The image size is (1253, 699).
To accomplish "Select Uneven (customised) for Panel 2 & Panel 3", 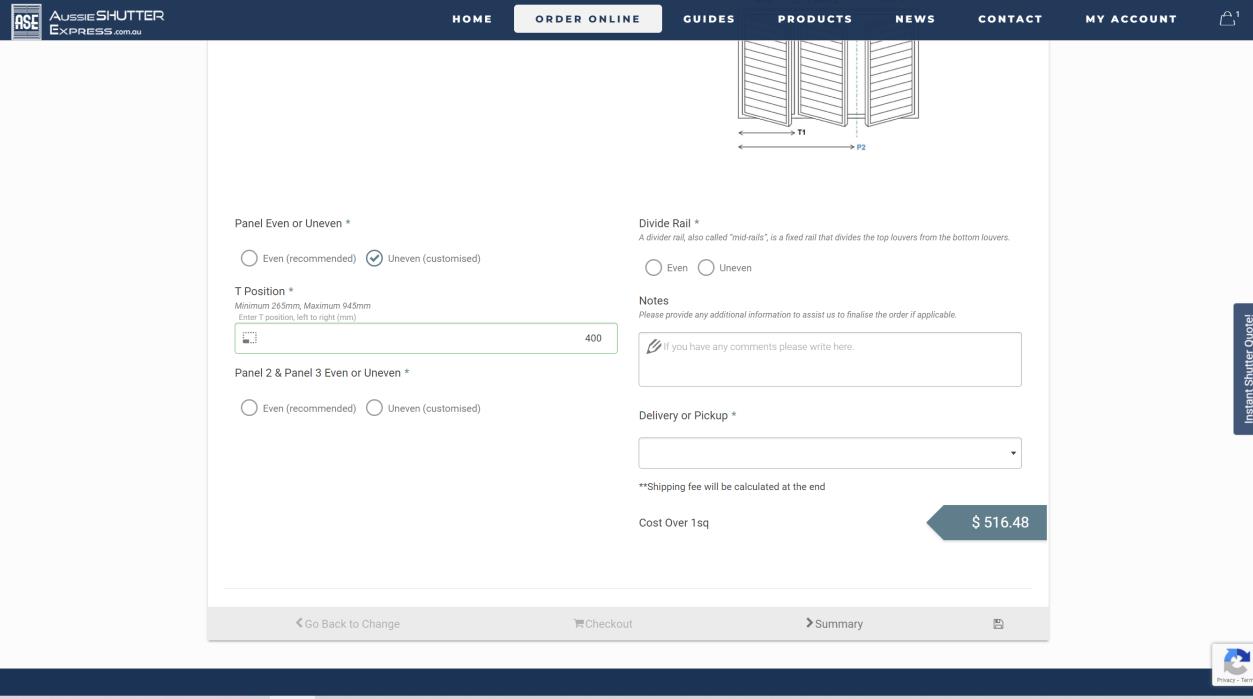I will pos(374,408).
